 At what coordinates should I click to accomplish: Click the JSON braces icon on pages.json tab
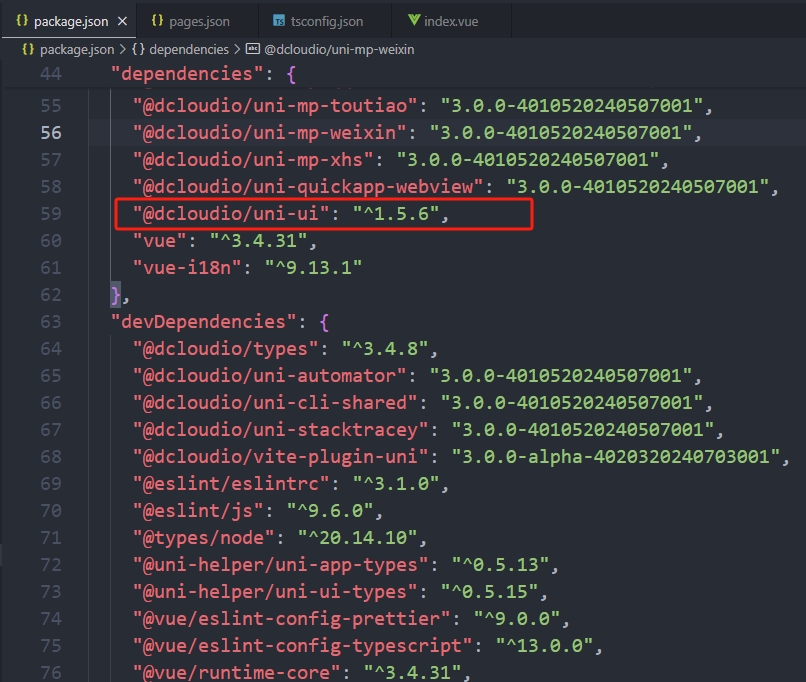click(158, 20)
